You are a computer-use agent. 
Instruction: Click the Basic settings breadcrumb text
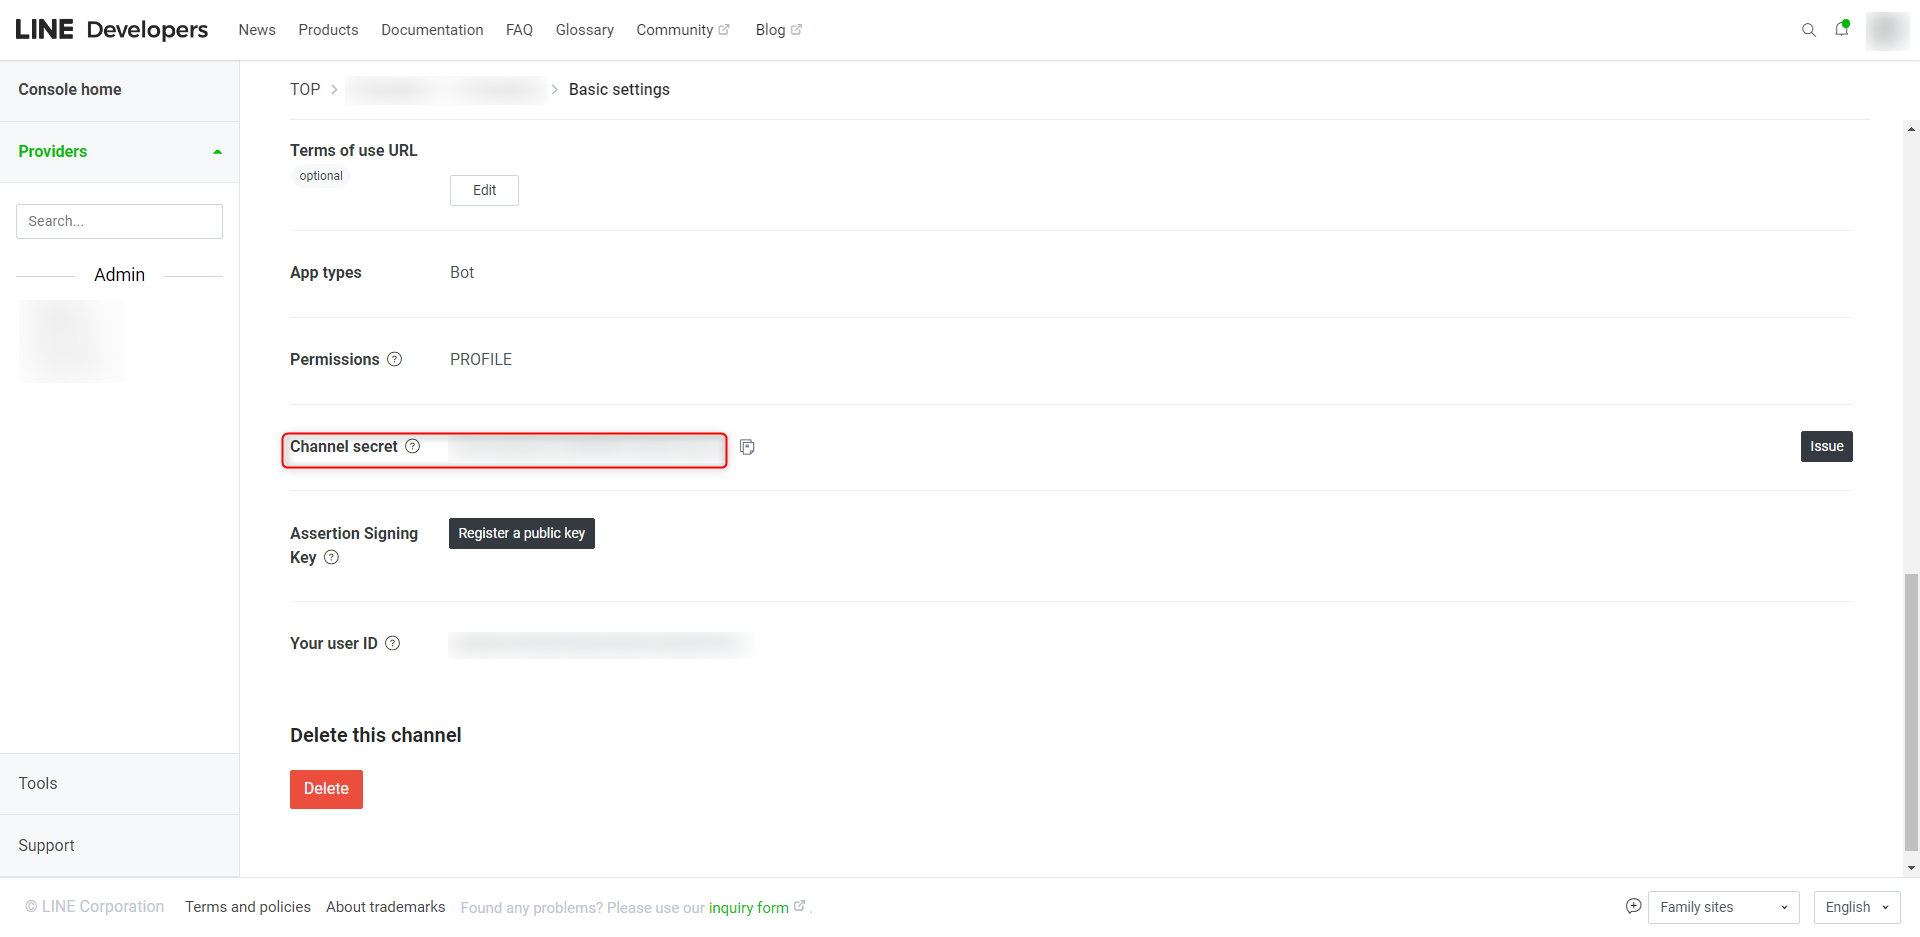point(619,89)
